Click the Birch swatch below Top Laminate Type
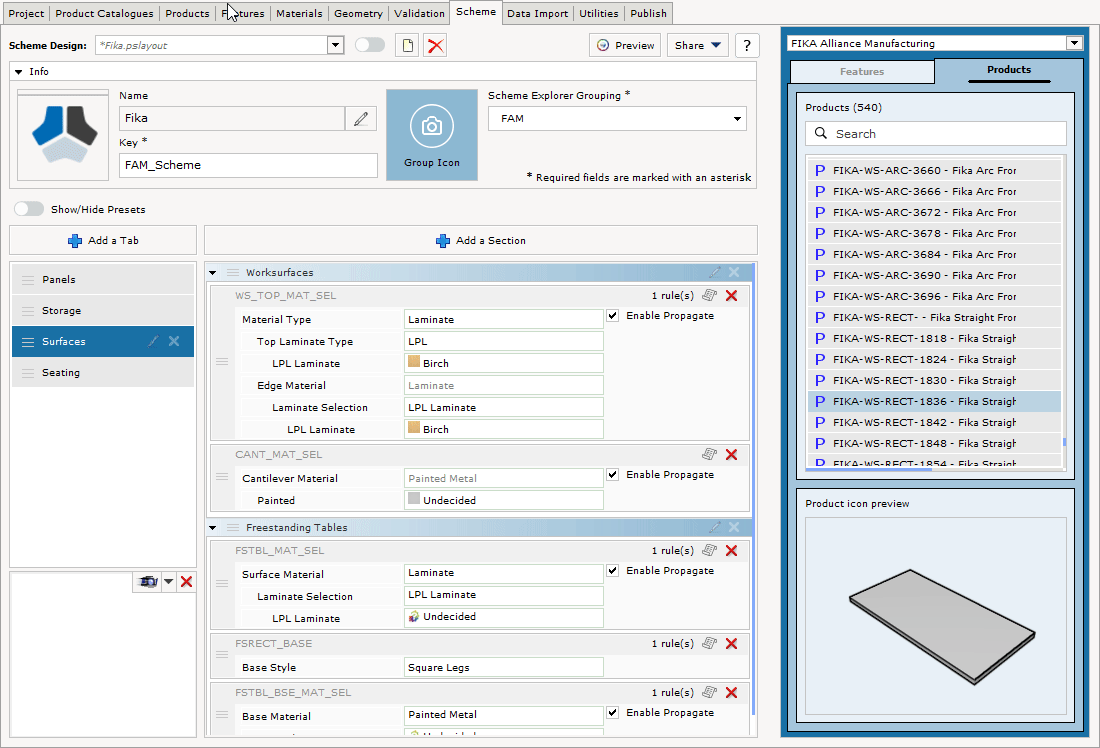The width and height of the screenshot is (1100, 748). pyautogui.click(x=414, y=362)
